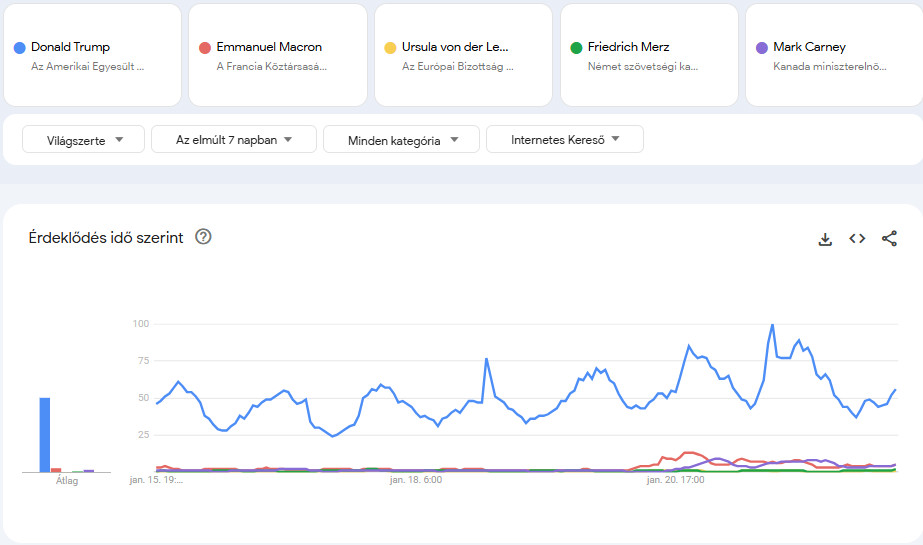Click purple dot beside Mark Carney
This screenshot has height=545, width=923.
point(762,47)
